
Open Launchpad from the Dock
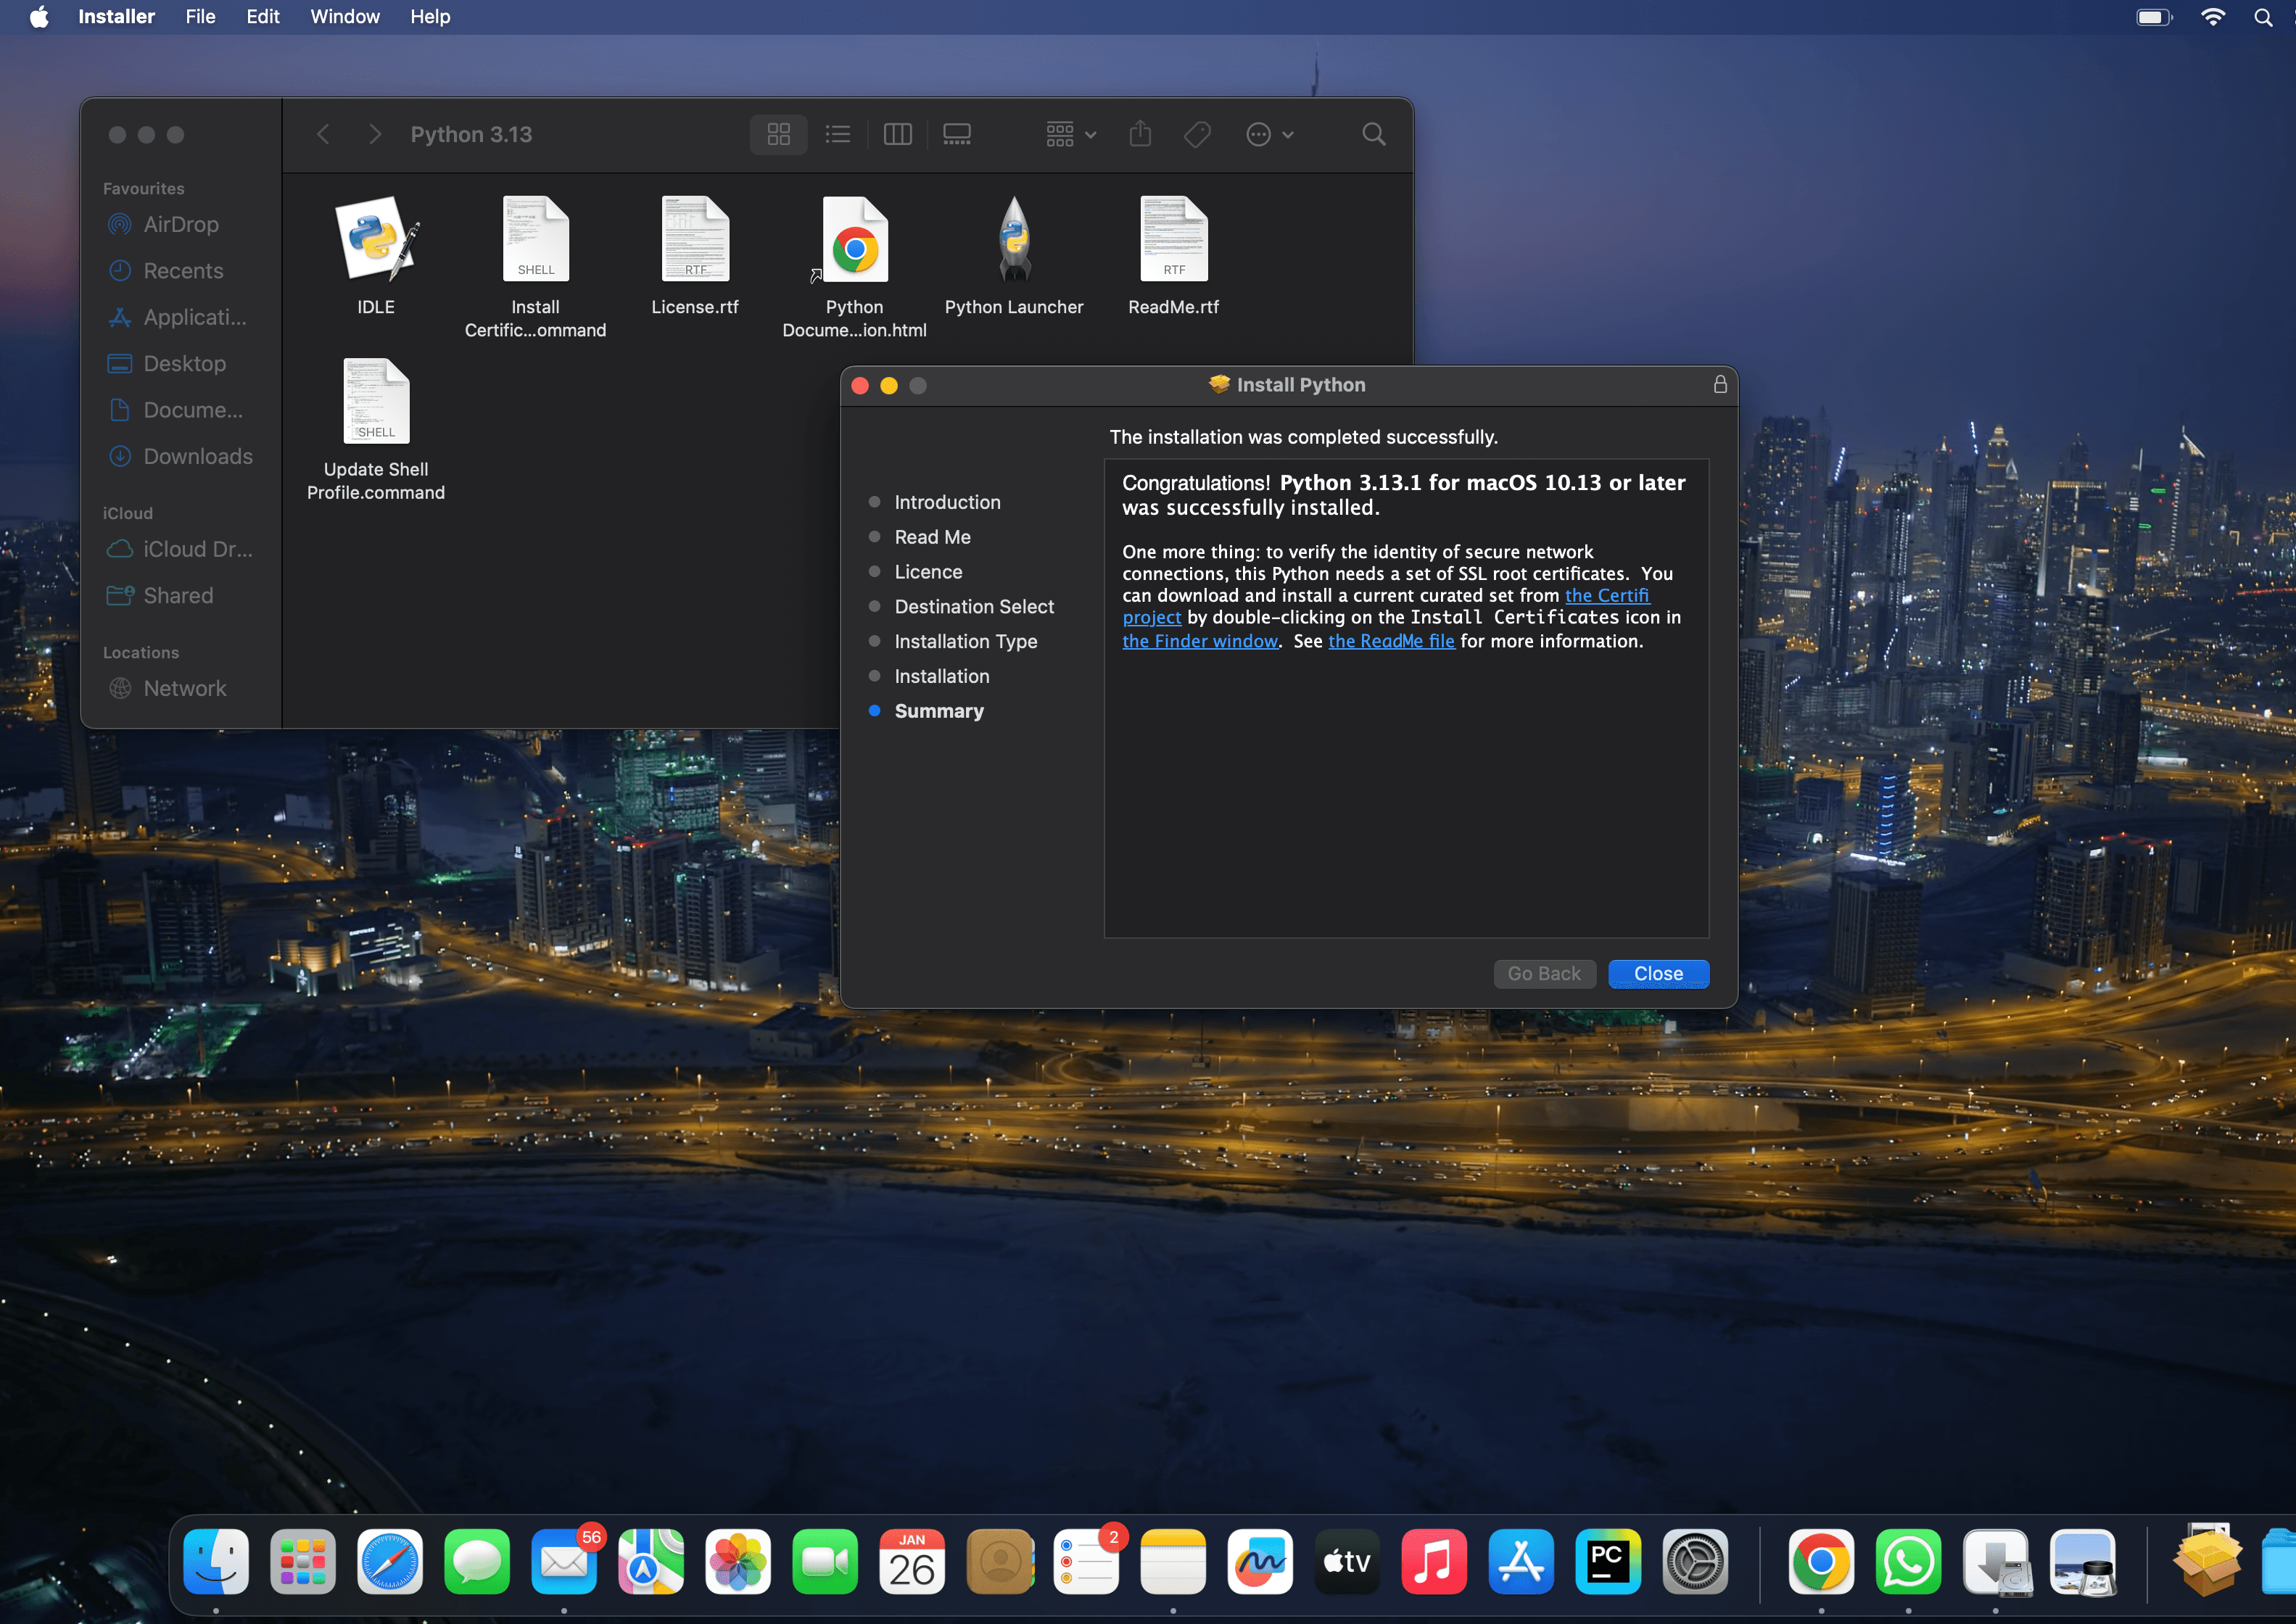click(303, 1562)
